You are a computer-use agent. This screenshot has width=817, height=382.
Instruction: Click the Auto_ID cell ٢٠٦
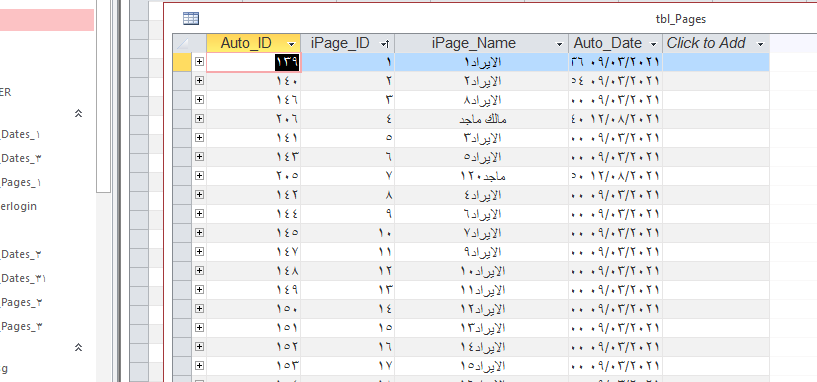(254, 119)
